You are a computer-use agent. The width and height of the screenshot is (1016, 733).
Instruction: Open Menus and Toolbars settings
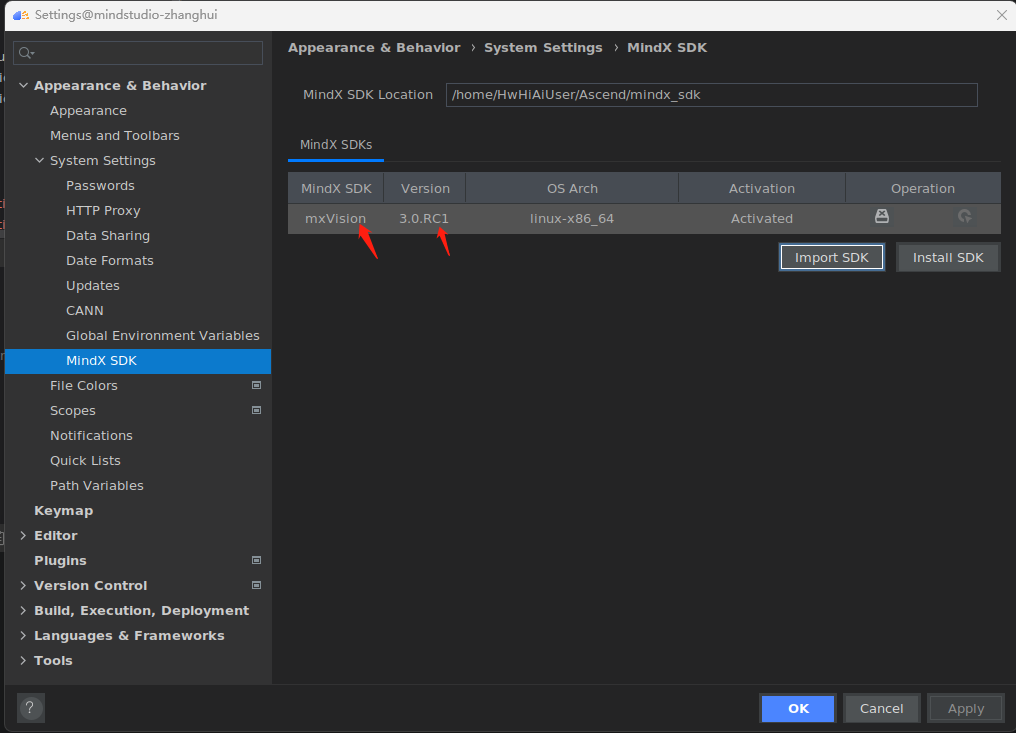tap(115, 135)
